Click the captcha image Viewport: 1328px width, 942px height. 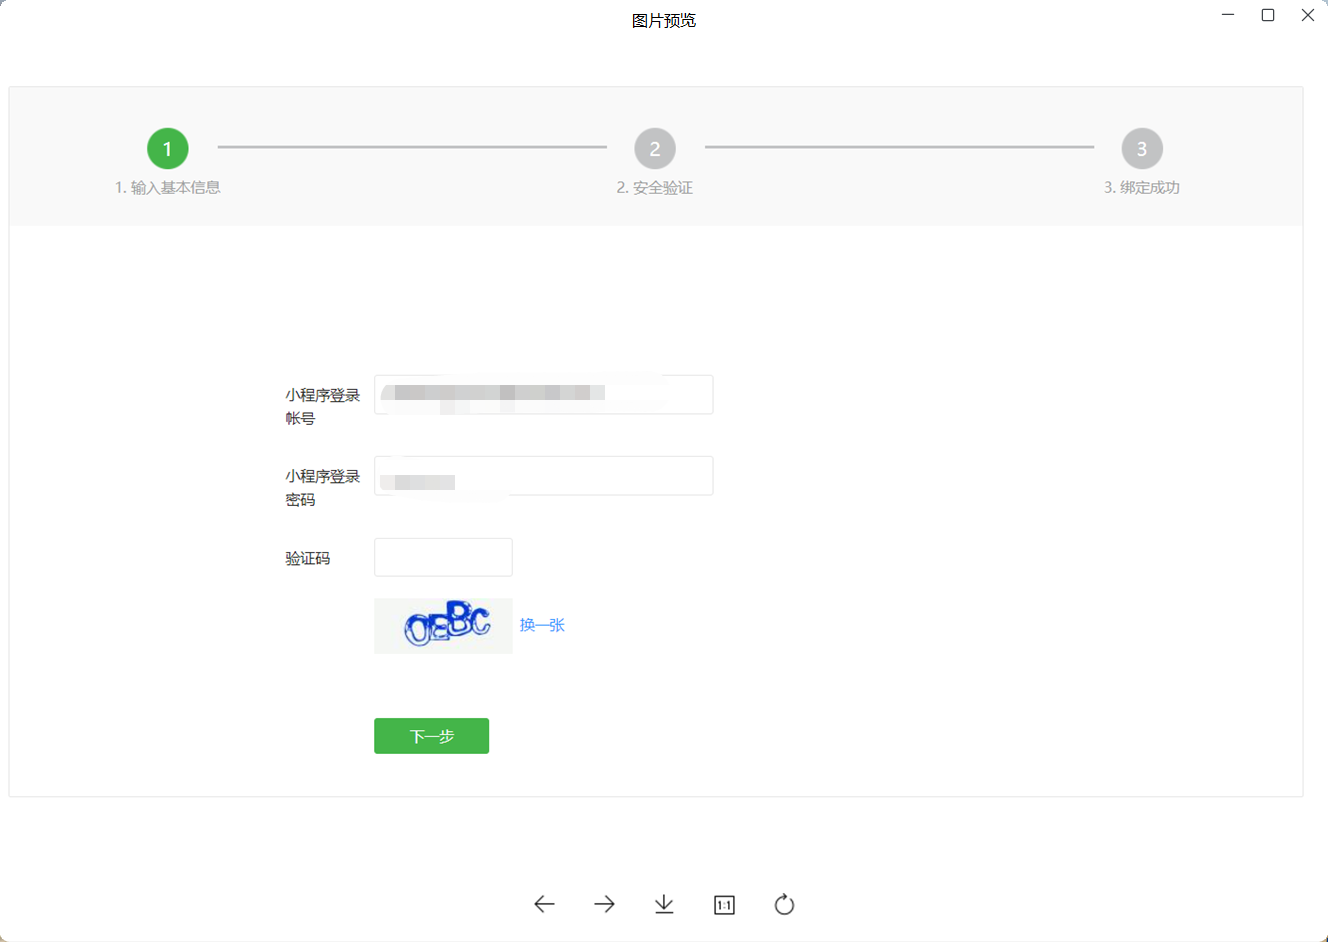[443, 626]
